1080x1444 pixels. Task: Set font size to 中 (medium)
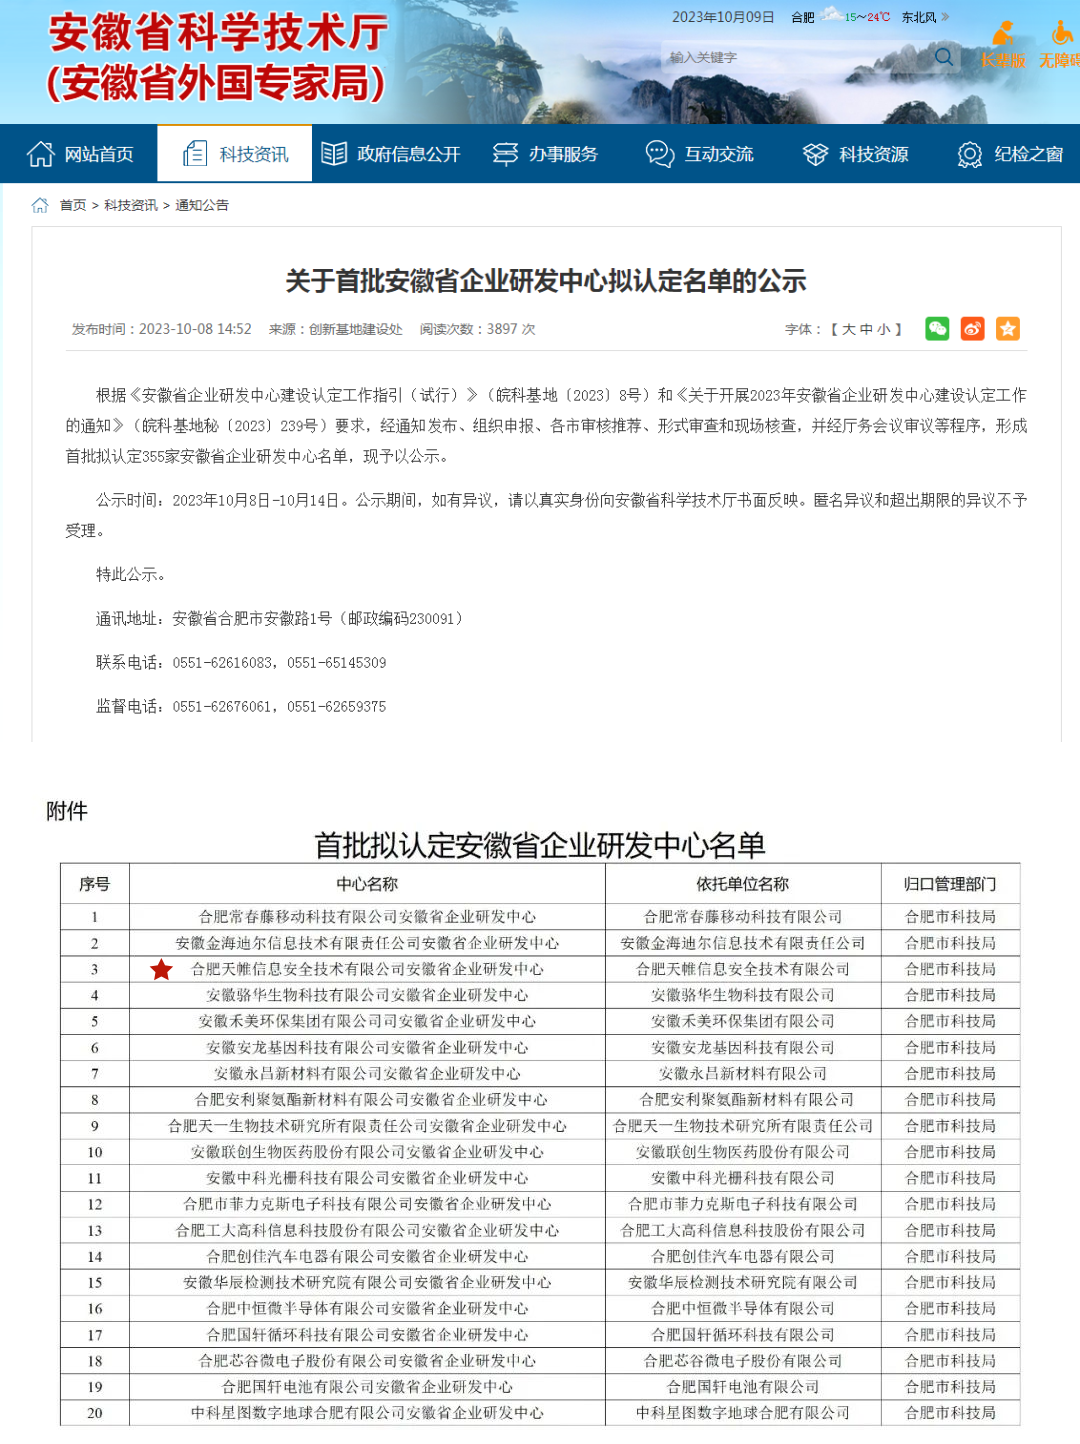tap(866, 329)
